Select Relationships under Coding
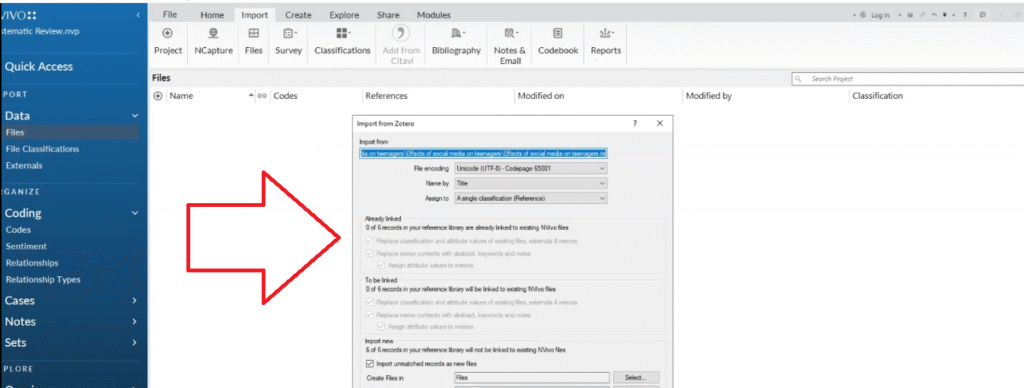 (32, 263)
